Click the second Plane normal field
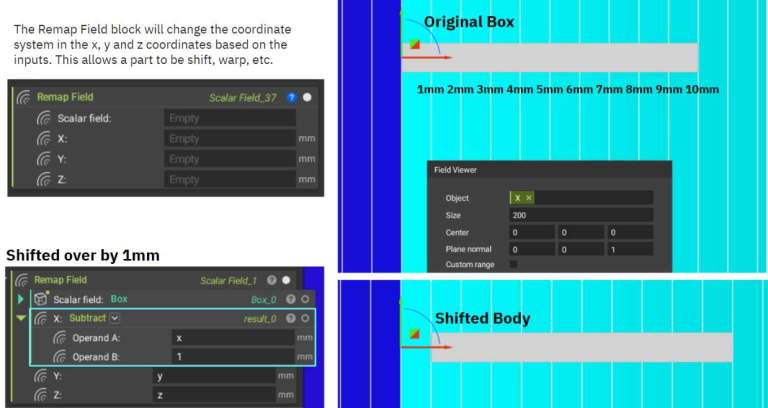Viewport: 768px width, 408px height. tap(581, 249)
